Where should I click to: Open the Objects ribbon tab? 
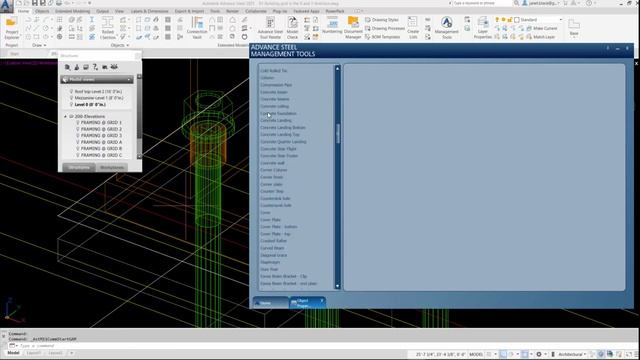(42, 11)
